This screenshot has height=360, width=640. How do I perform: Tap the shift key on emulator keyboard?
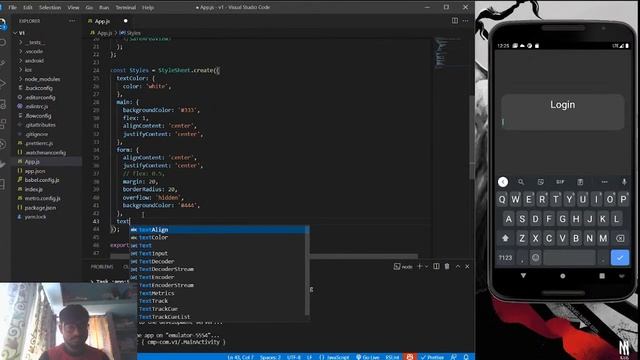(x=505, y=238)
